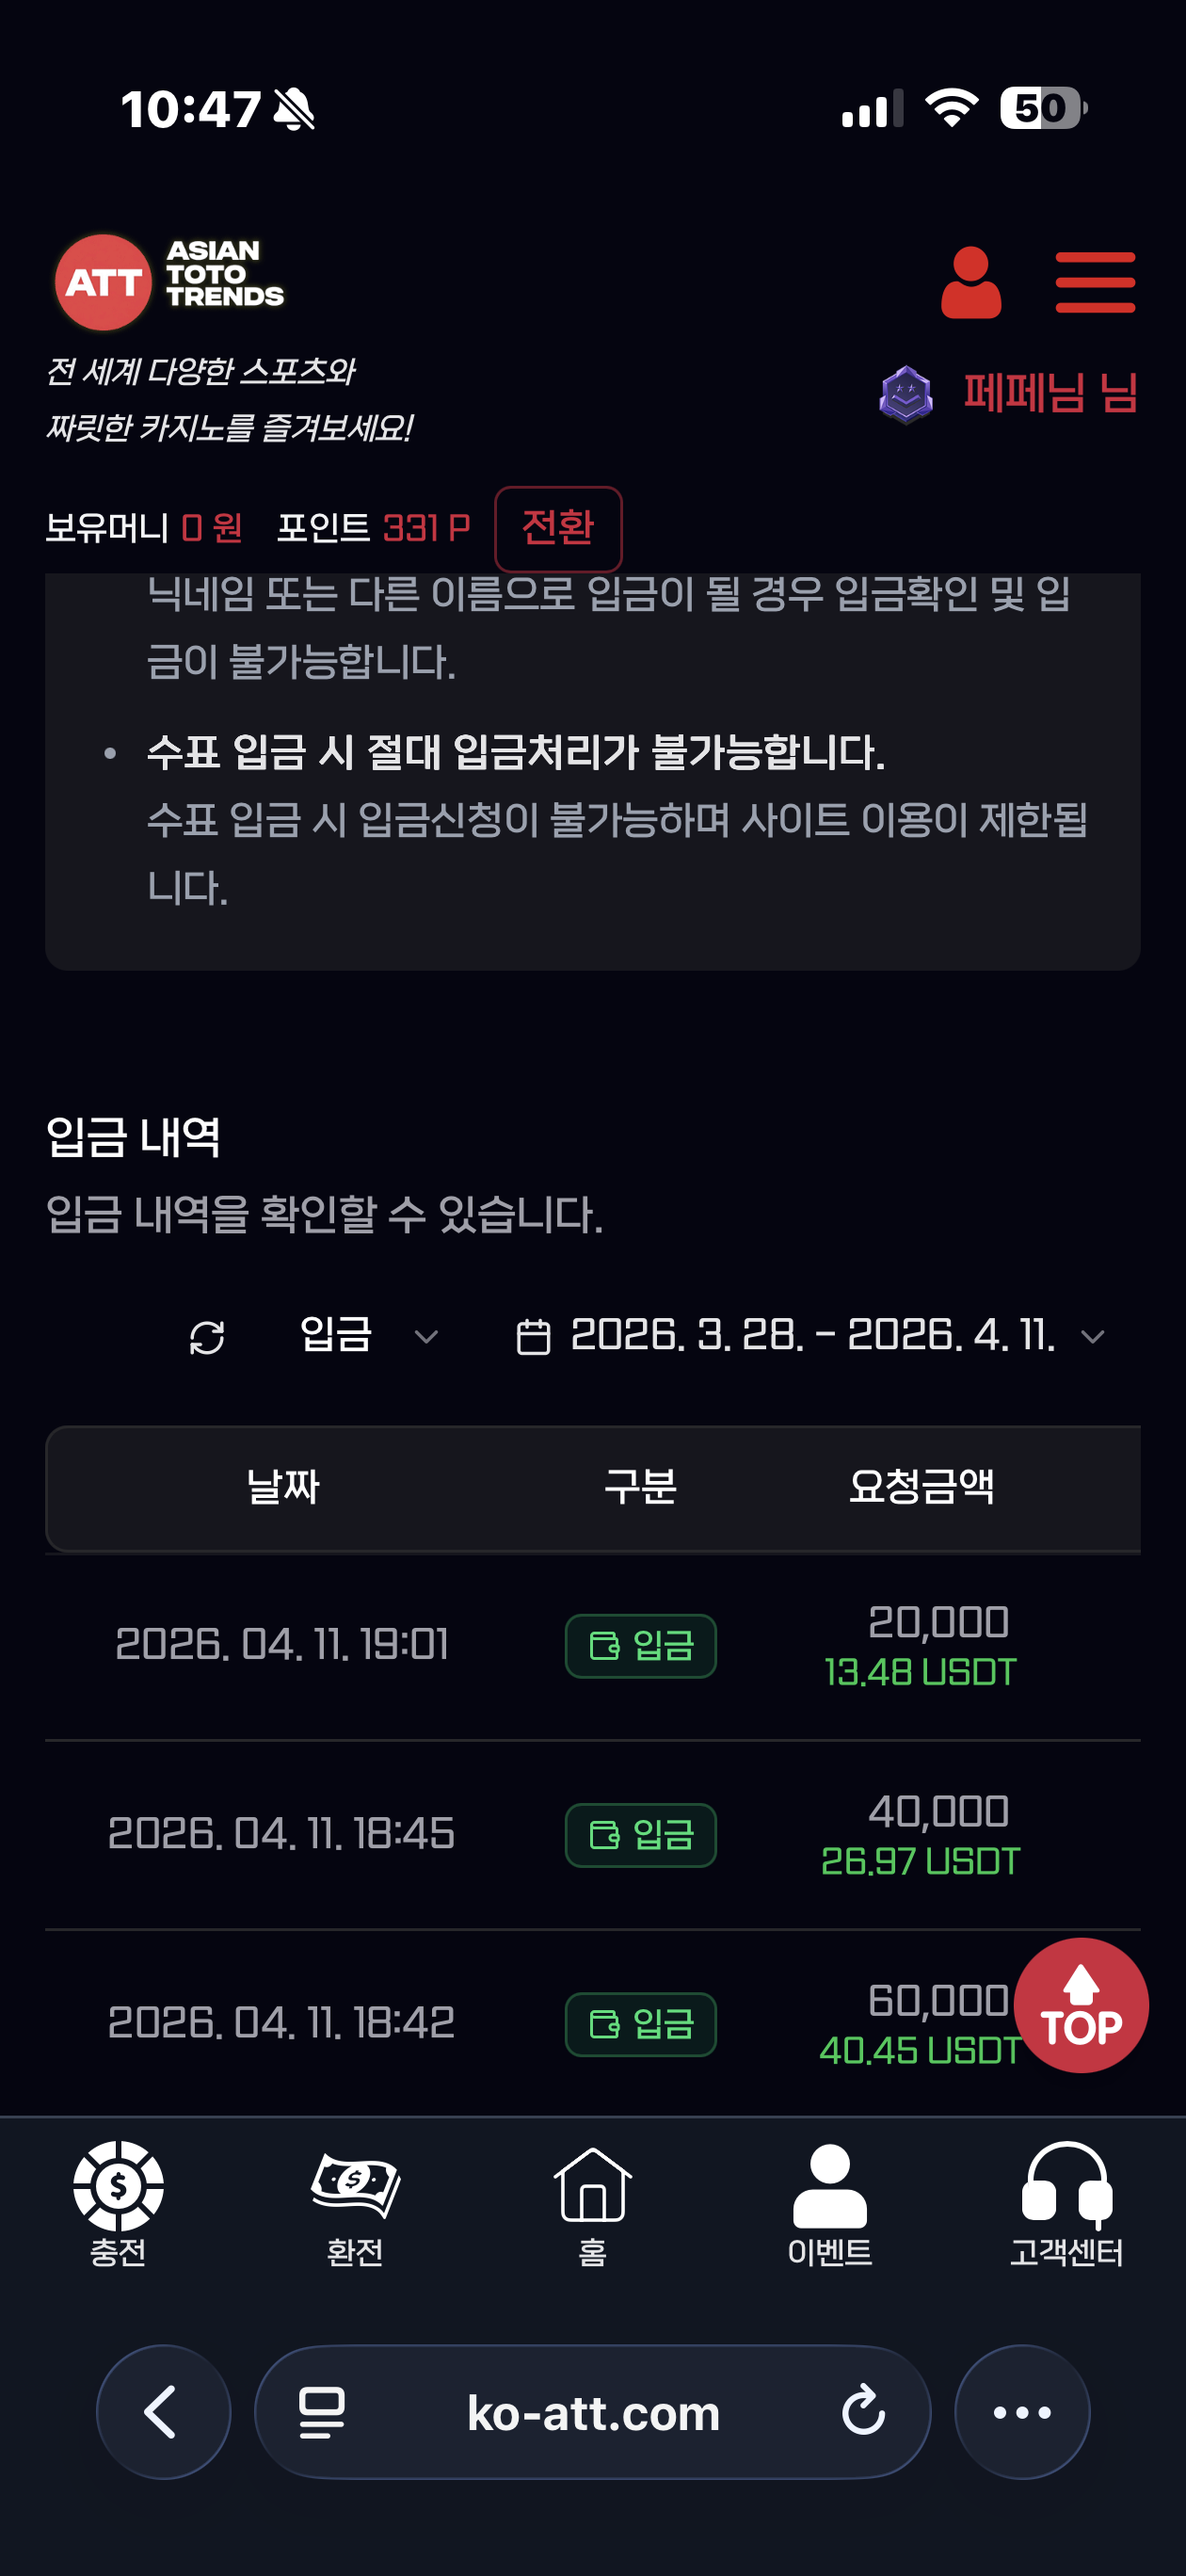Click the refresh icon beside 입금 filter
The width and height of the screenshot is (1186, 2576).
pyautogui.click(x=207, y=1337)
